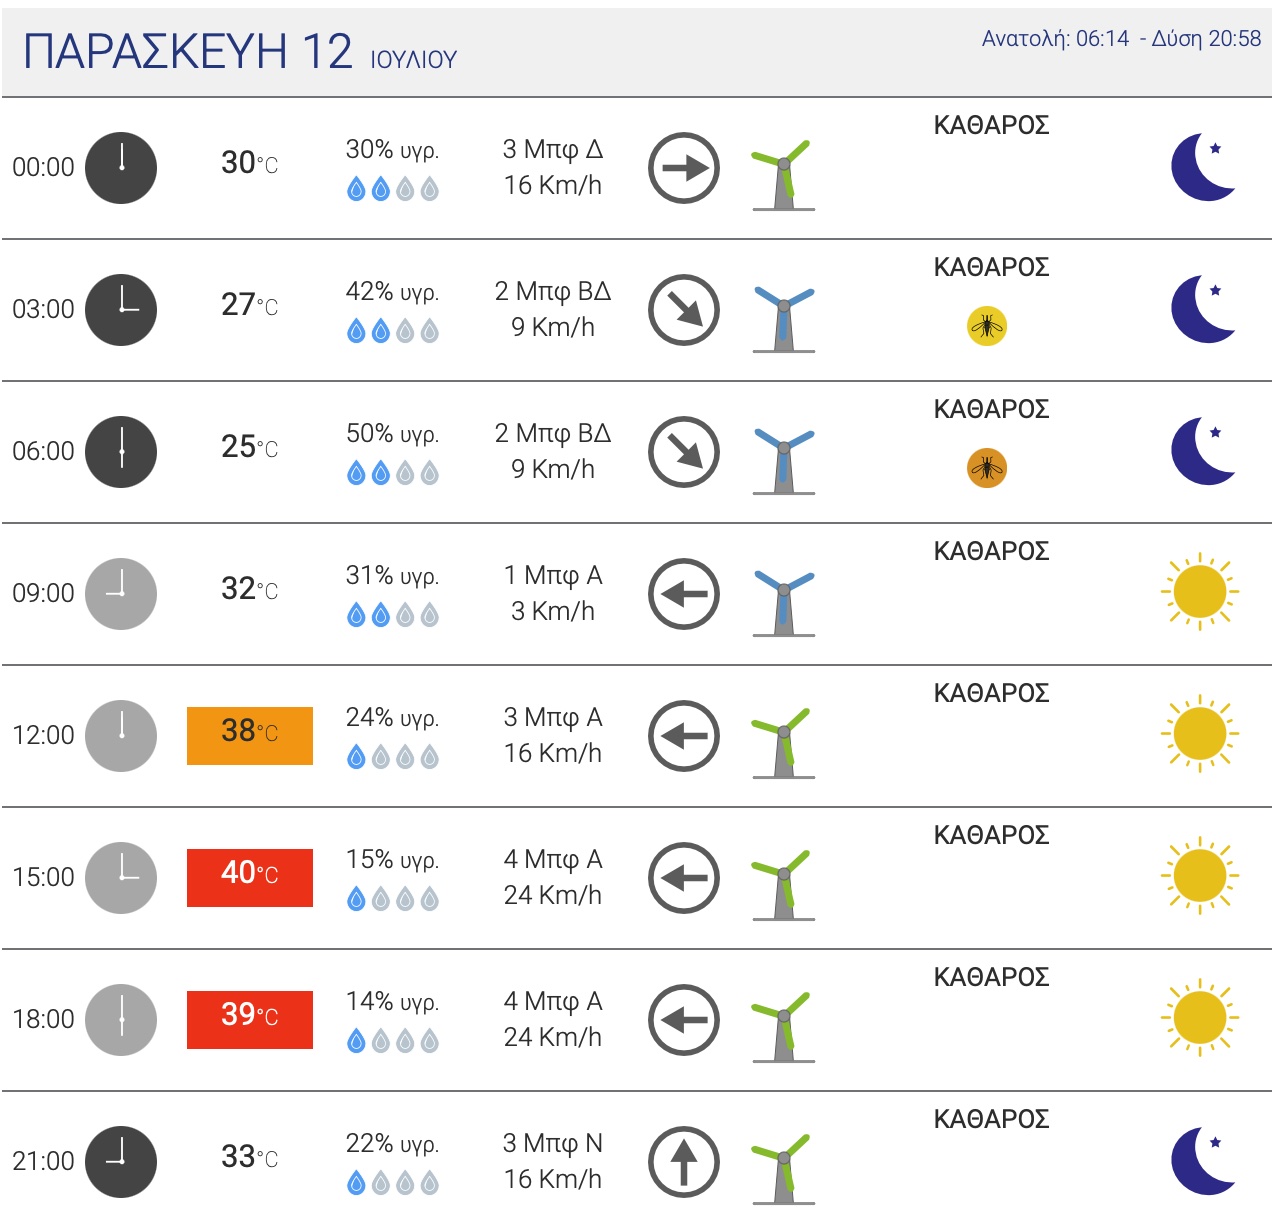Click the orange mosquito icon at 06:00
Image resolution: width=1278 pixels, height=1232 pixels.
click(987, 468)
